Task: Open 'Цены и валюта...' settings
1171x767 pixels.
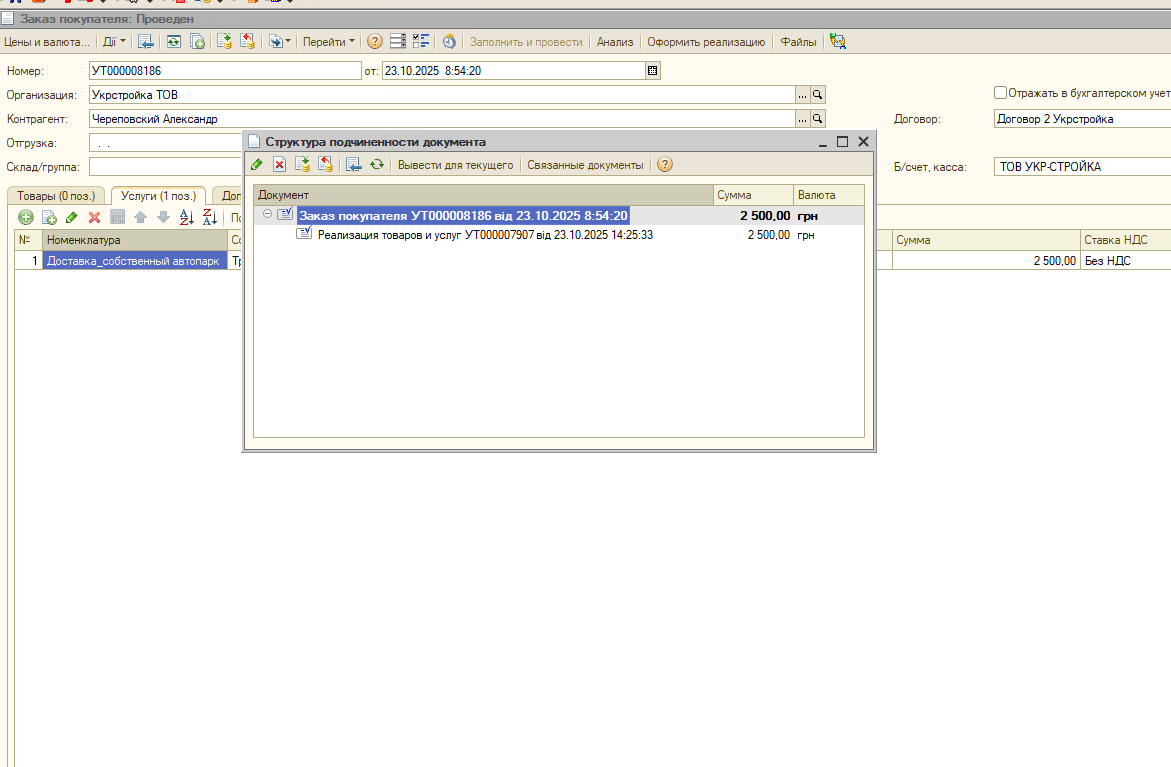Action: 46,42
